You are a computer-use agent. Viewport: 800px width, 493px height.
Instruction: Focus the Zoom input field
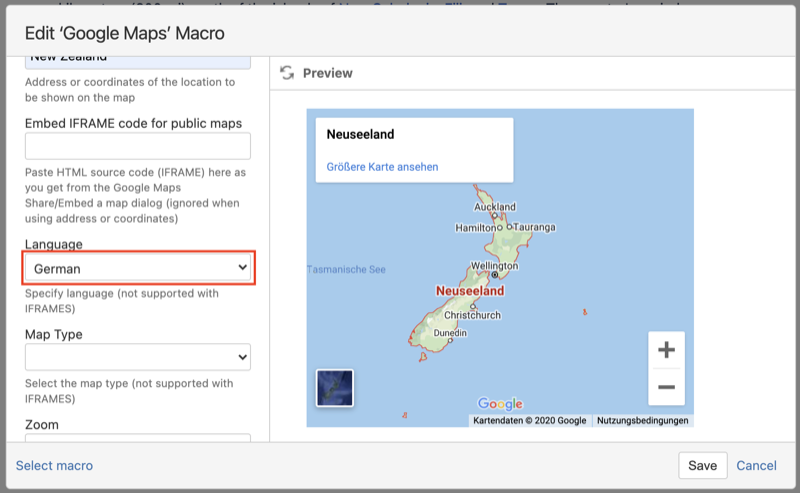[138, 440]
